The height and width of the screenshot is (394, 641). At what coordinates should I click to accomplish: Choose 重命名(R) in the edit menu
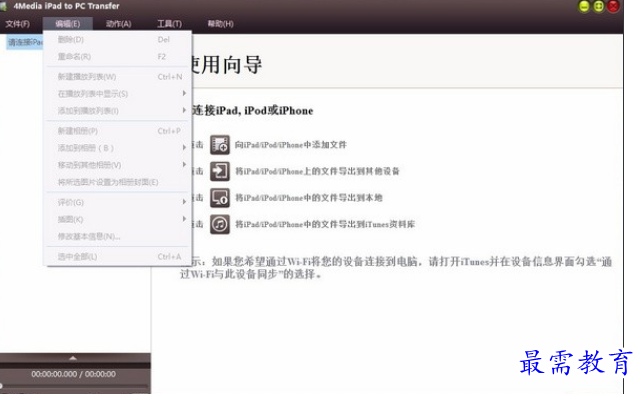point(118,56)
